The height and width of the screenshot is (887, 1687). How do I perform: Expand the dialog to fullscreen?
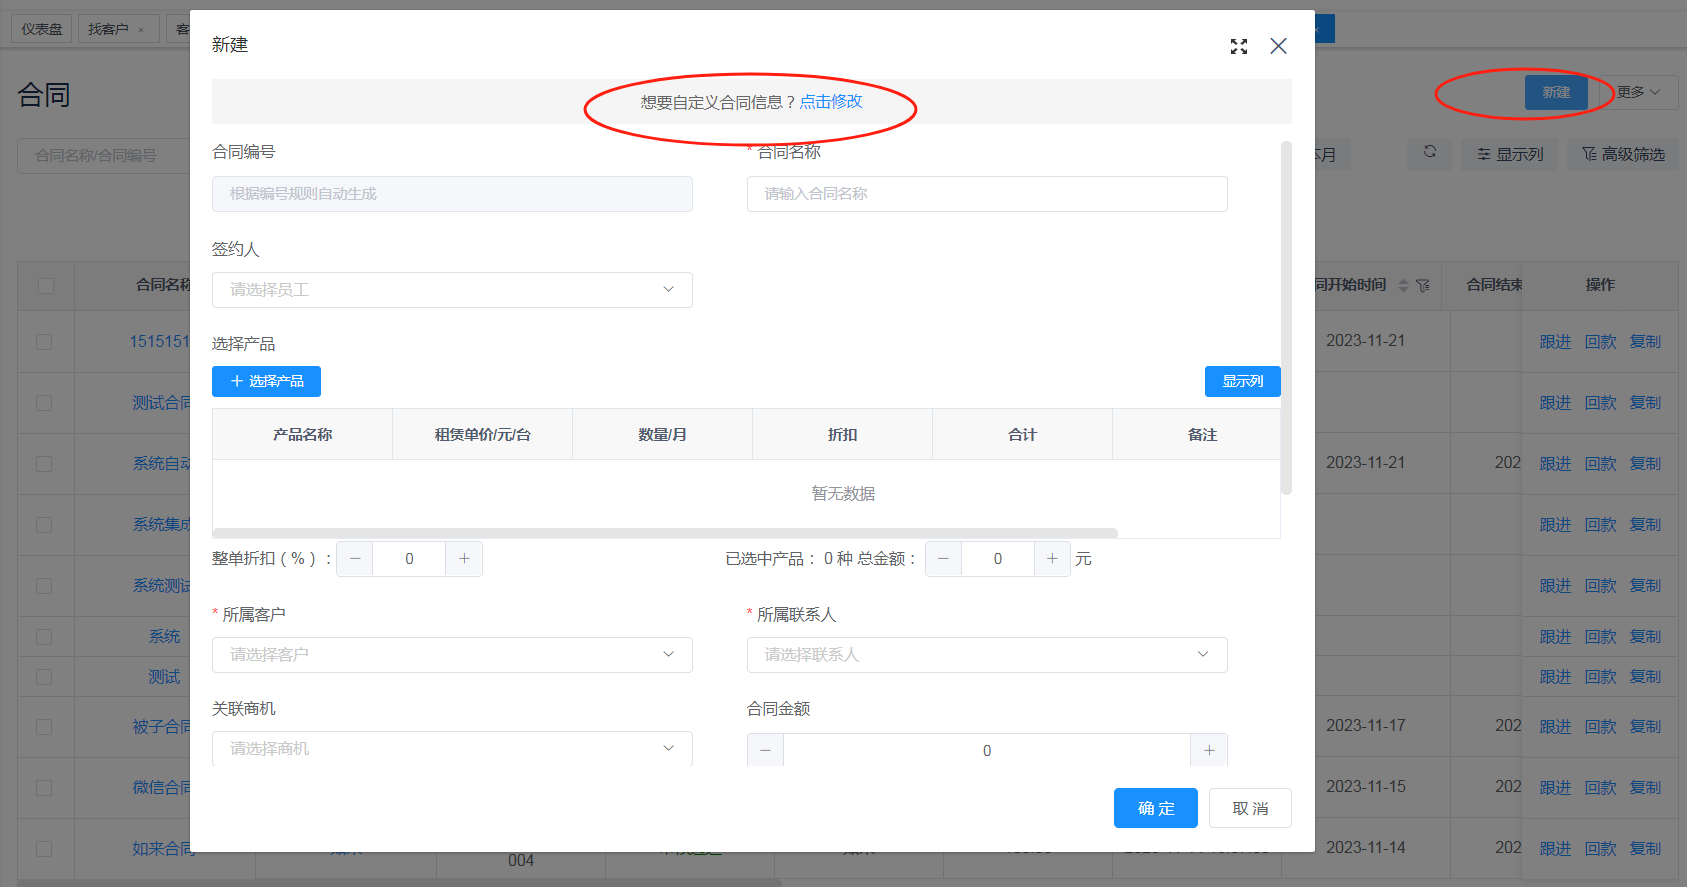pos(1239,46)
